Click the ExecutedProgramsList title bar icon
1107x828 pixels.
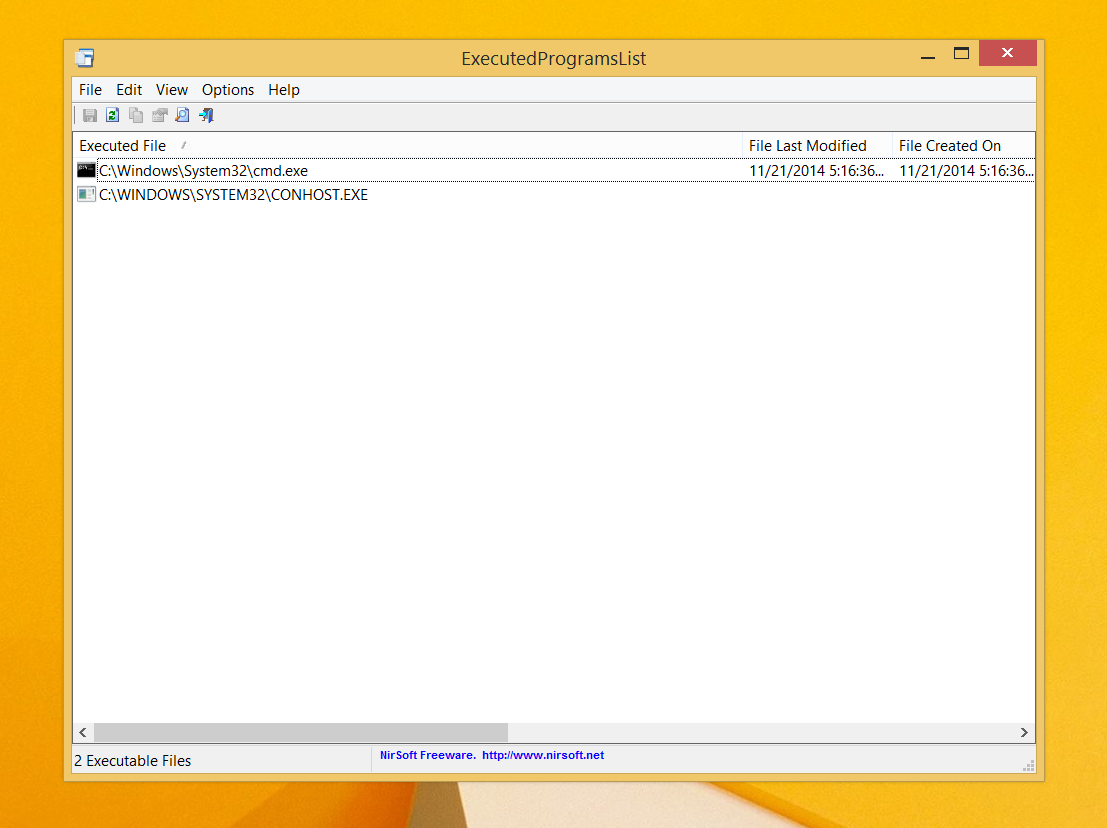[x=85, y=58]
